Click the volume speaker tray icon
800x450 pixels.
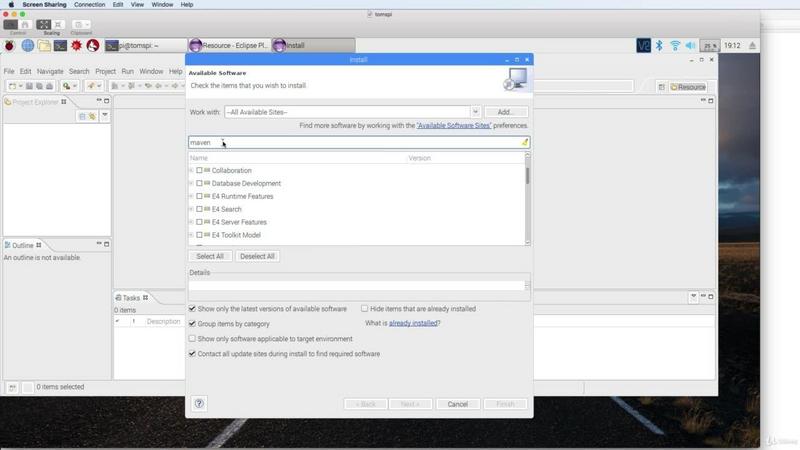690,45
